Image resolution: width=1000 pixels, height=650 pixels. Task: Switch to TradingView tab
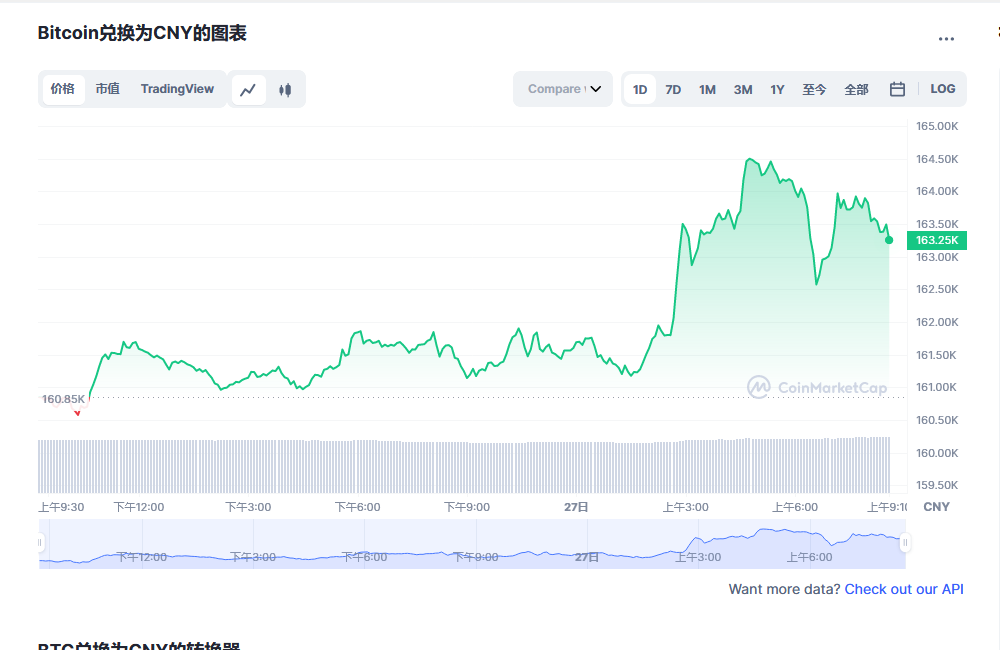[177, 89]
